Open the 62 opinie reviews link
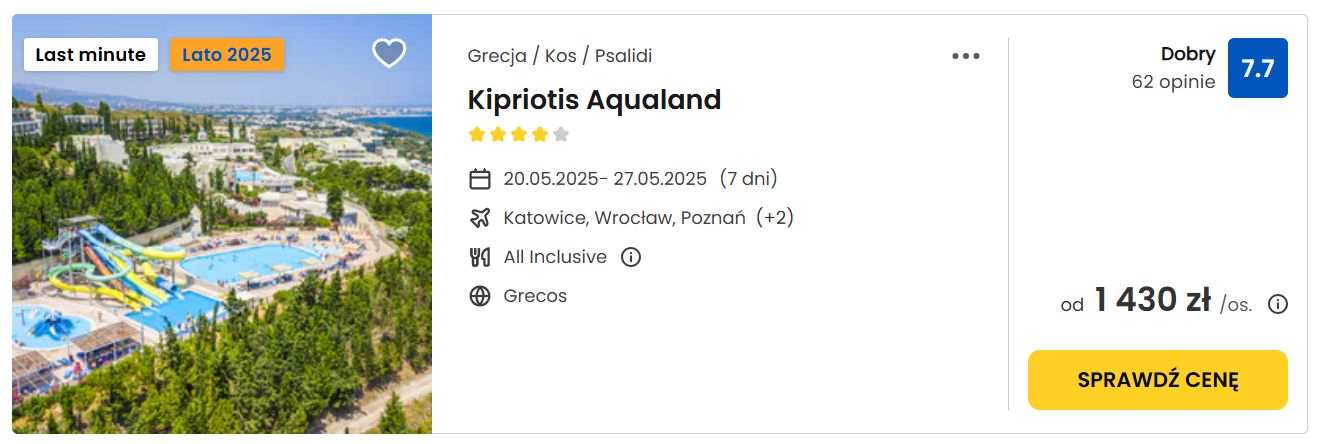Image resolution: width=1319 pixels, height=444 pixels. tap(1174, 82)
